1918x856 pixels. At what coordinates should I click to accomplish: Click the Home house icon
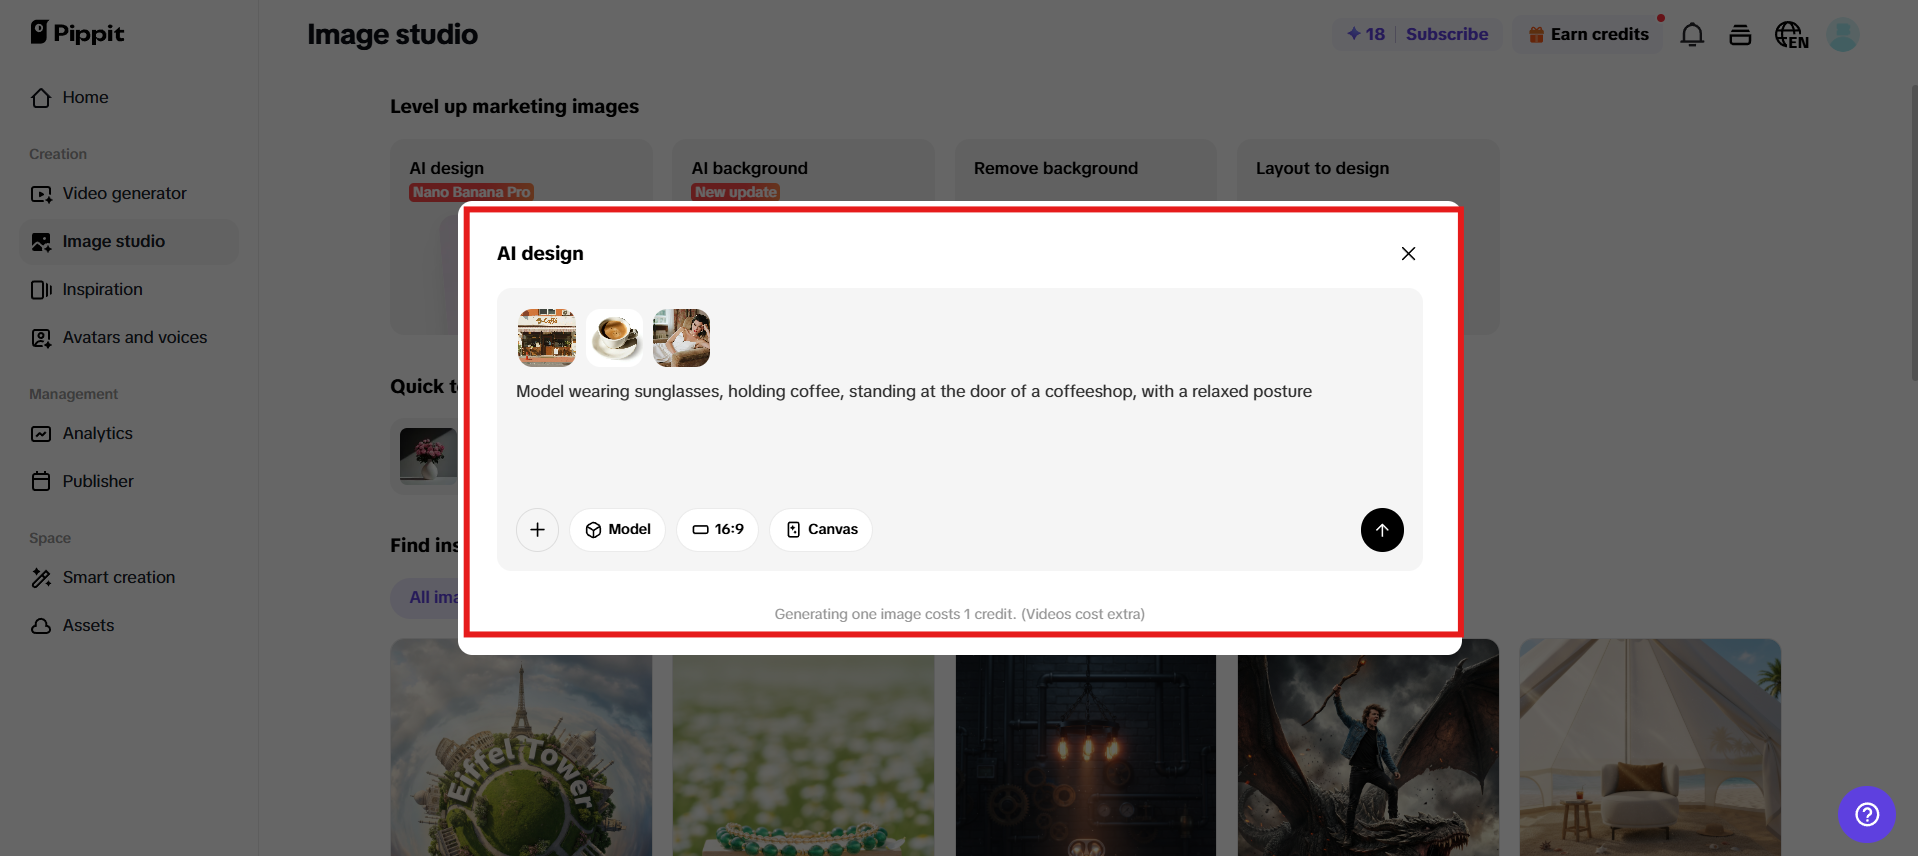(x=41, y=97)
